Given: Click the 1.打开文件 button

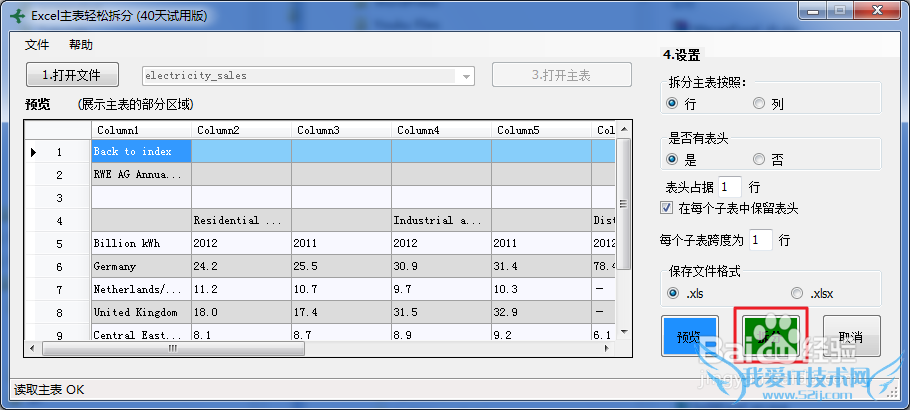Looking at the screenshot, I should click(71, 75).
